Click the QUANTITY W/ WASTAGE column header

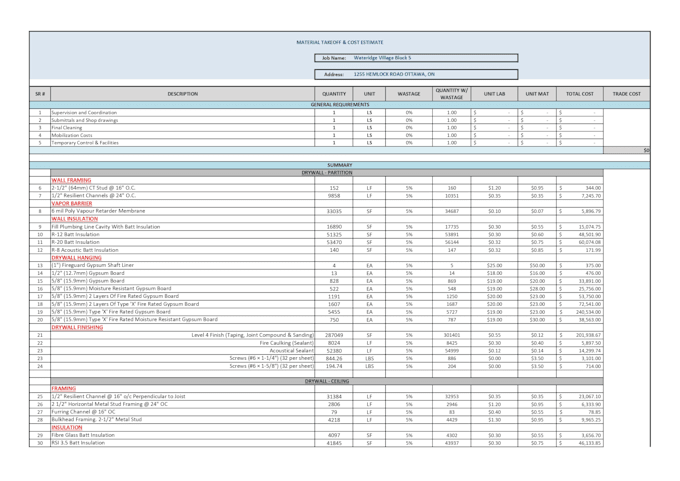coord(451,94)
